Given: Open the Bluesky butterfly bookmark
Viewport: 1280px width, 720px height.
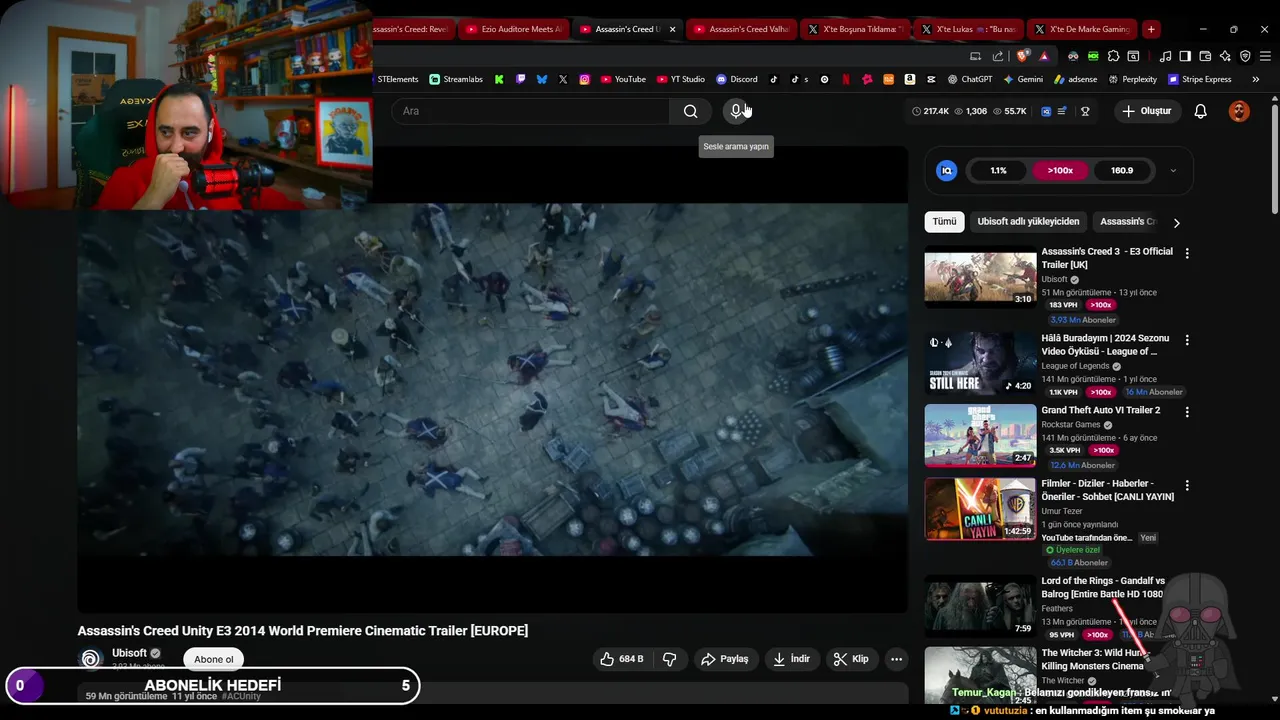Looking at the screenshot, I should click(x=542, y=79).
